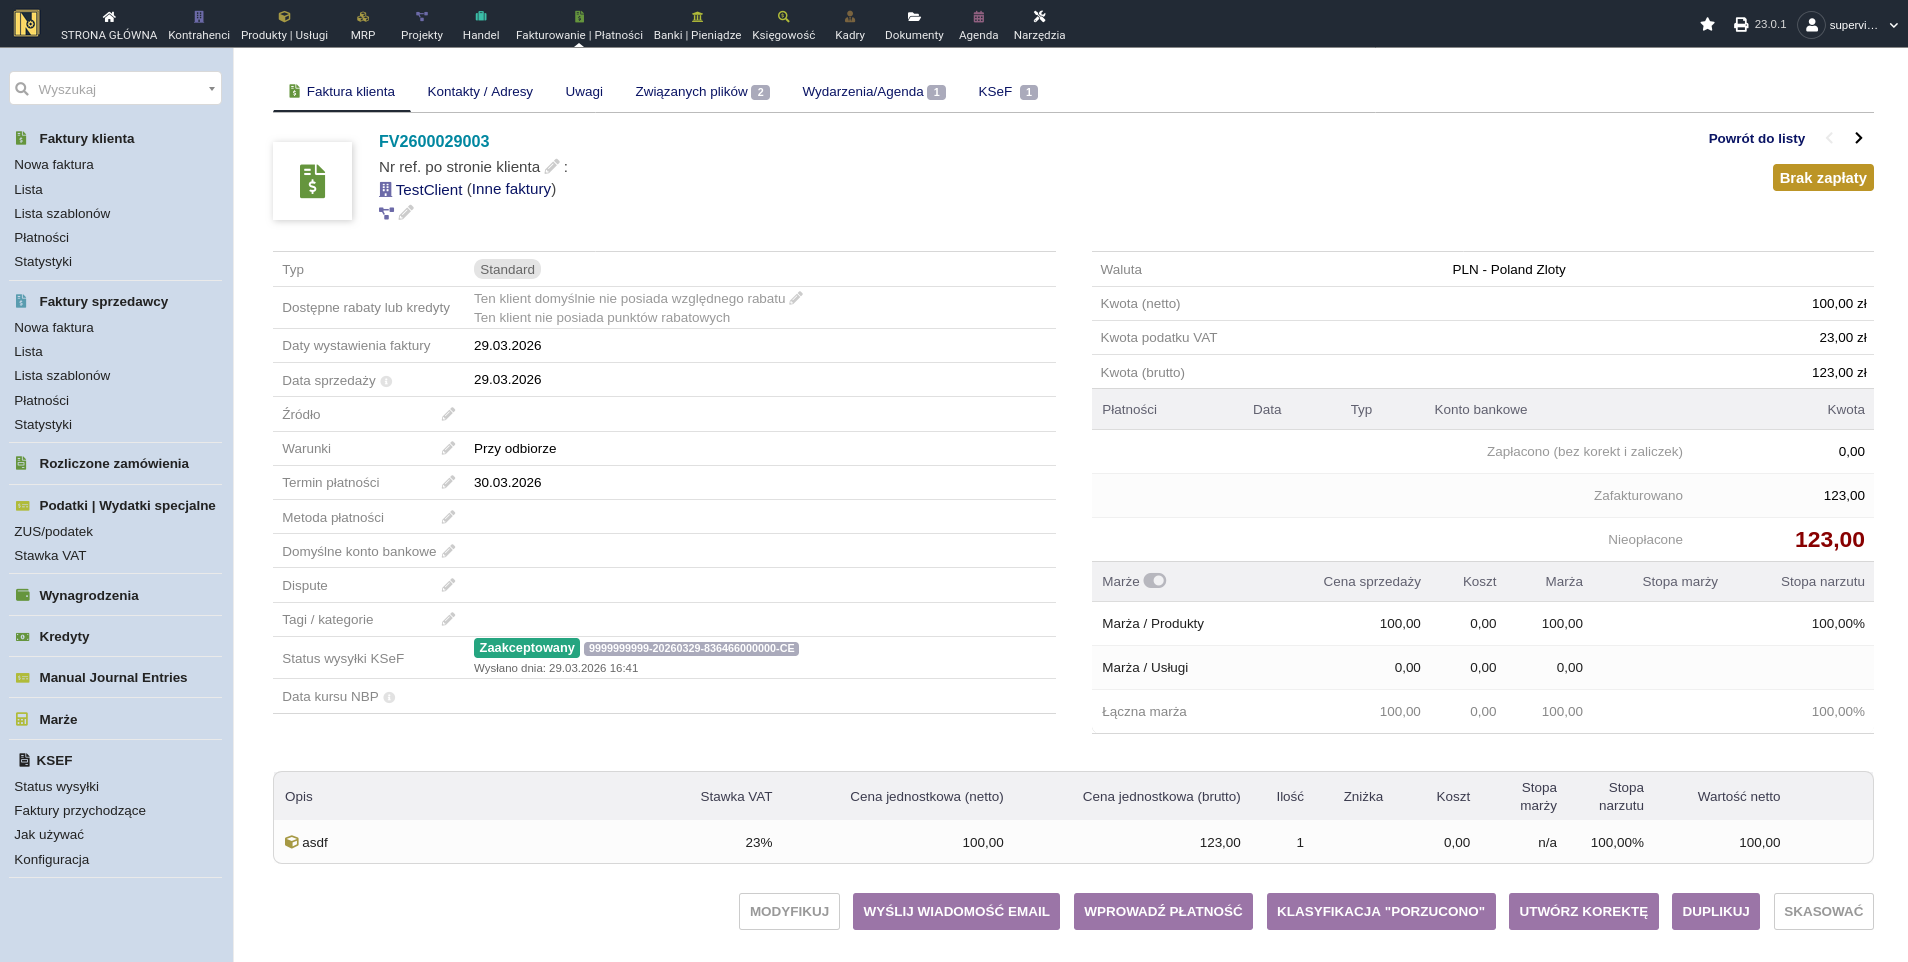Click pencil icon next to customer reference number
1908x962 pixels.
552,166
